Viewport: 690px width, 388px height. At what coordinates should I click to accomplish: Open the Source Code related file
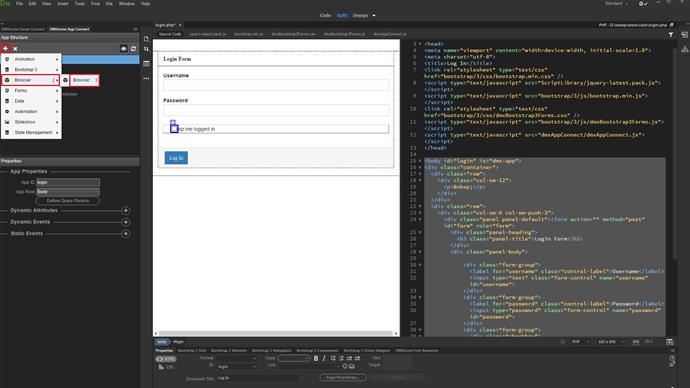[170, 34]
